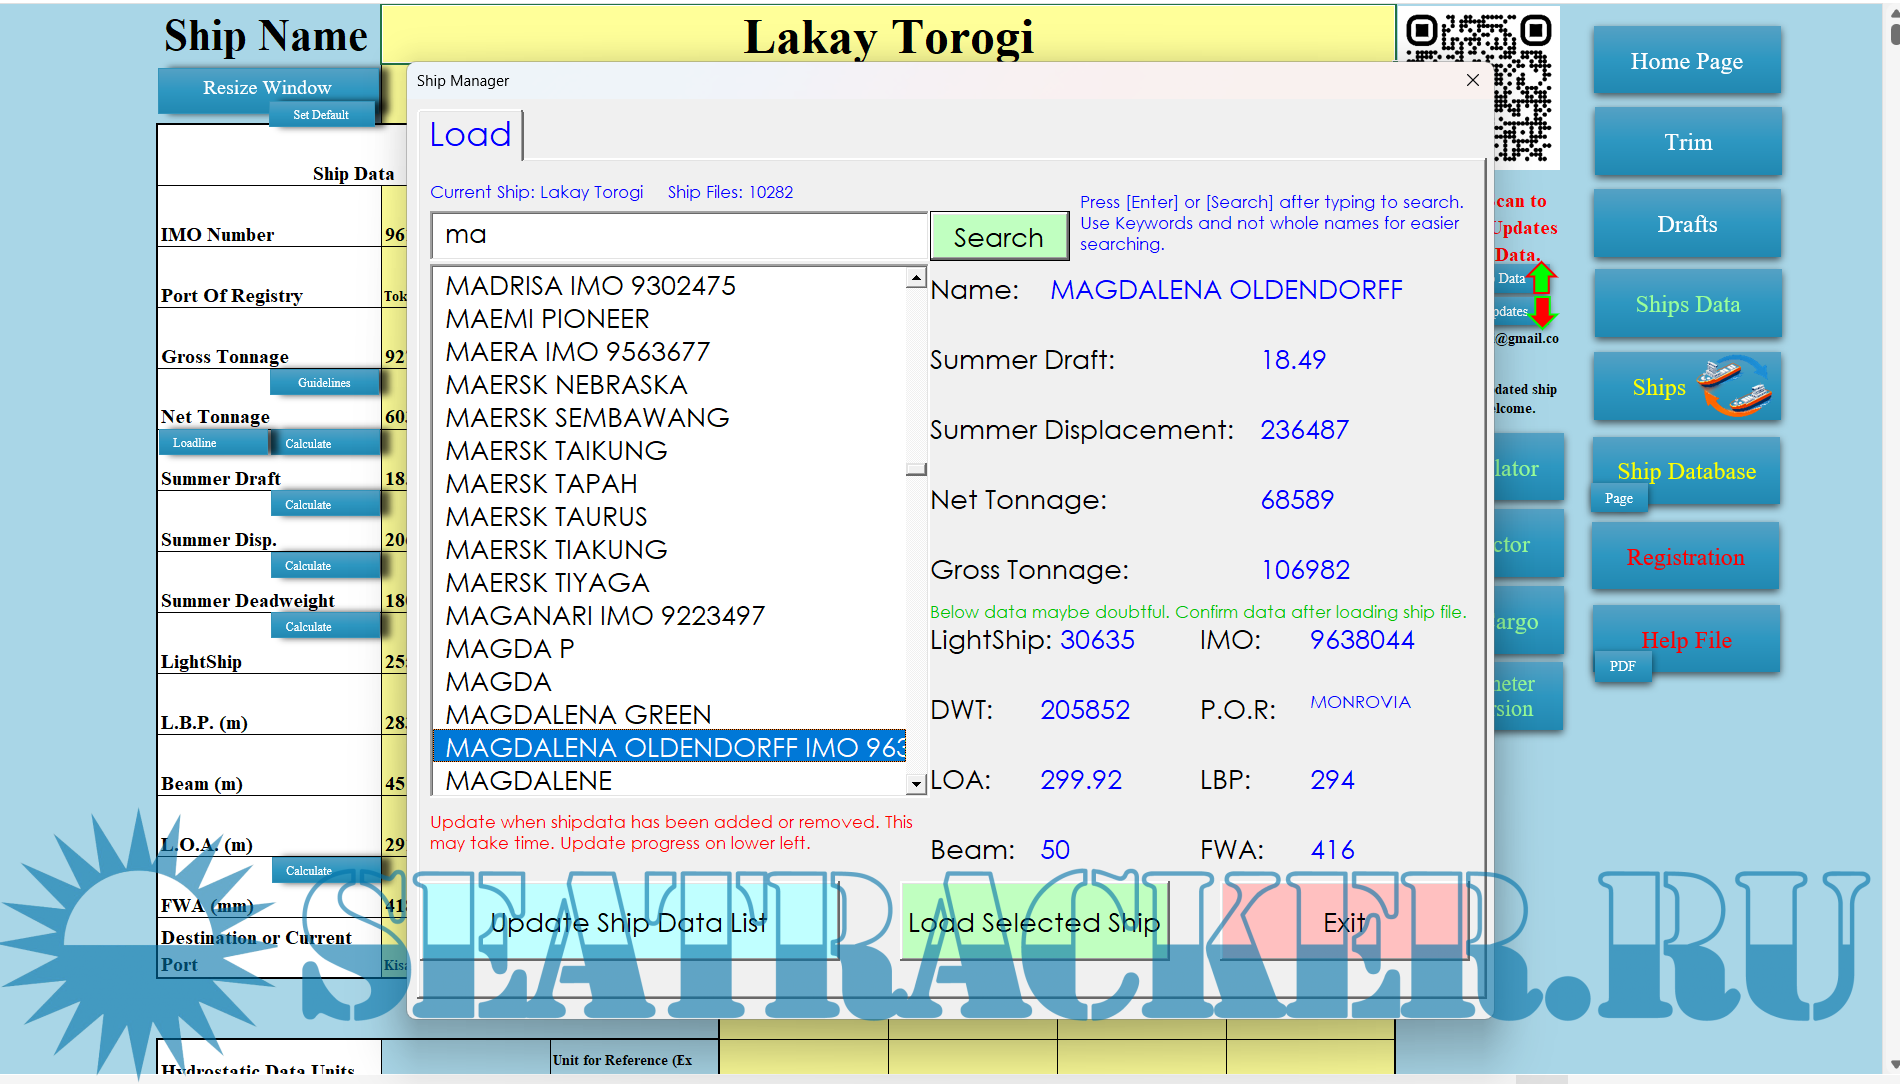Click the ship search text field
This screenshot has width=1900, height=1084.
[x=679, y=236]
